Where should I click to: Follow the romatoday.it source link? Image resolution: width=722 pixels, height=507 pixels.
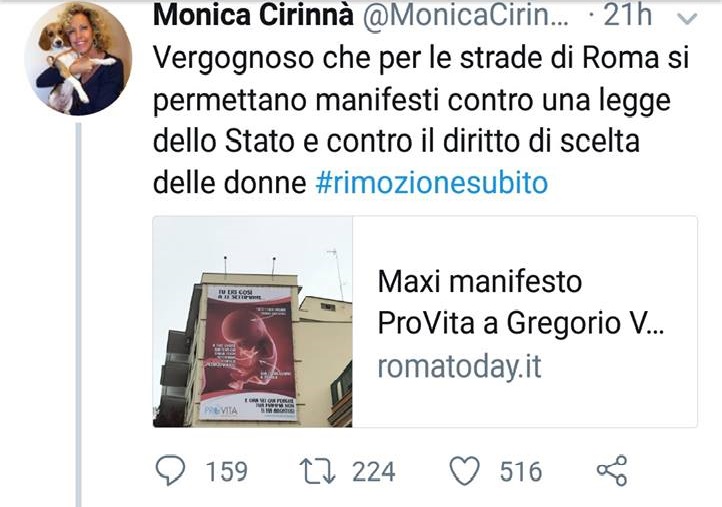[x=459, y=366]
